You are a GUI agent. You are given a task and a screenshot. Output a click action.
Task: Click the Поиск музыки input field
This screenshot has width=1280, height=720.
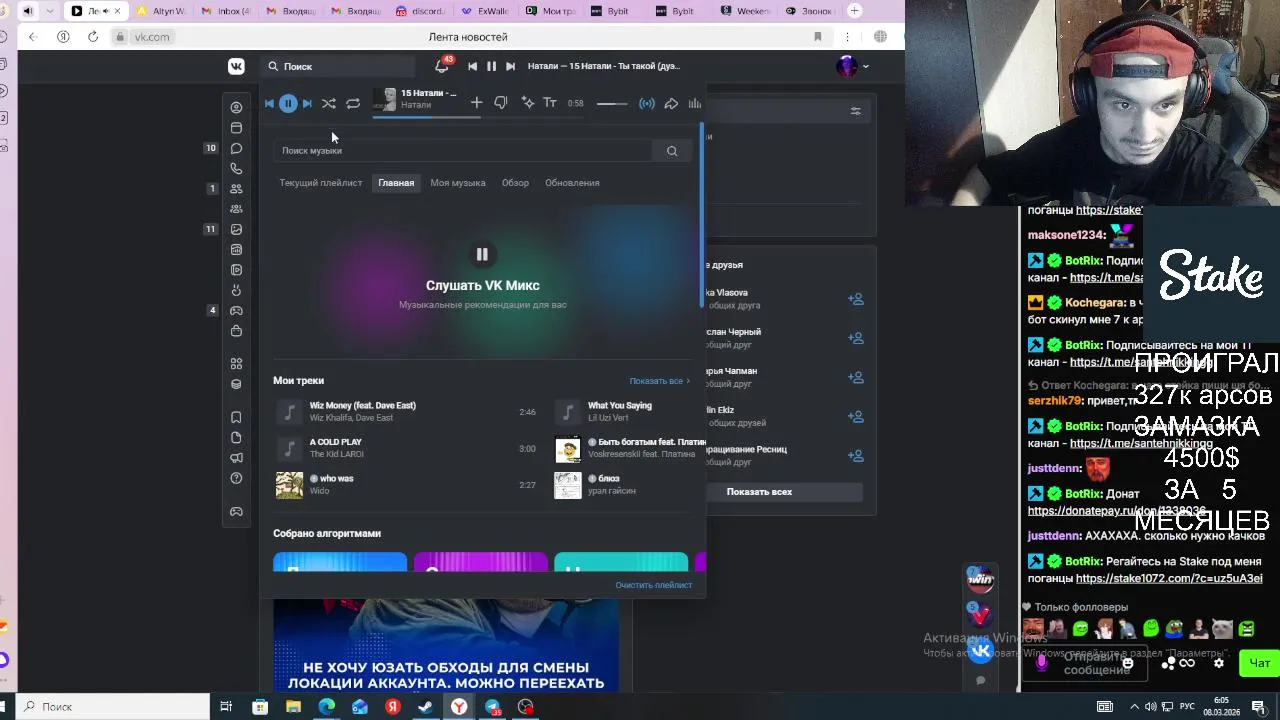[x=465, y=151]
